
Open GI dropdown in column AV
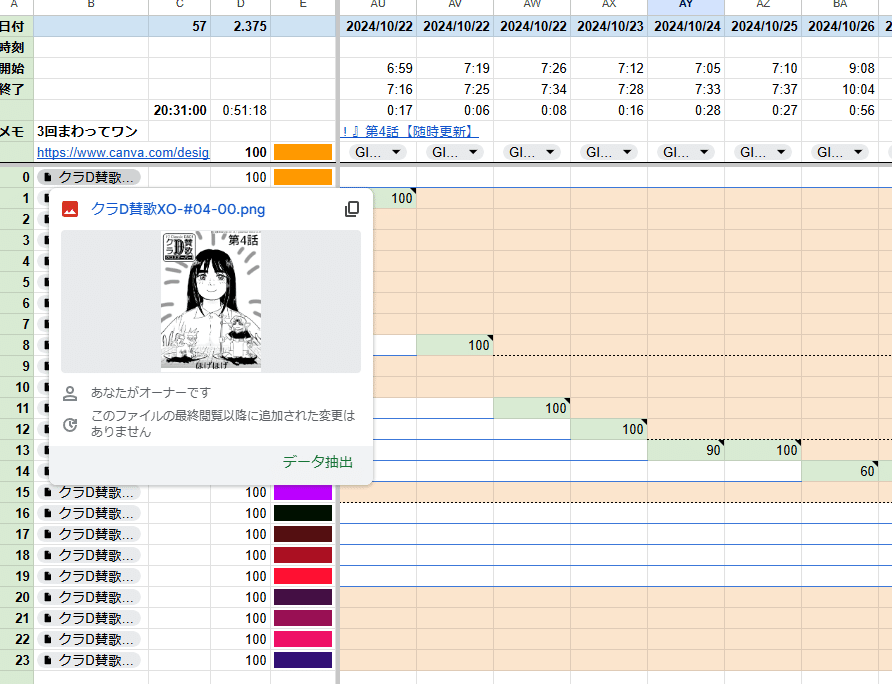coord(455,153)
